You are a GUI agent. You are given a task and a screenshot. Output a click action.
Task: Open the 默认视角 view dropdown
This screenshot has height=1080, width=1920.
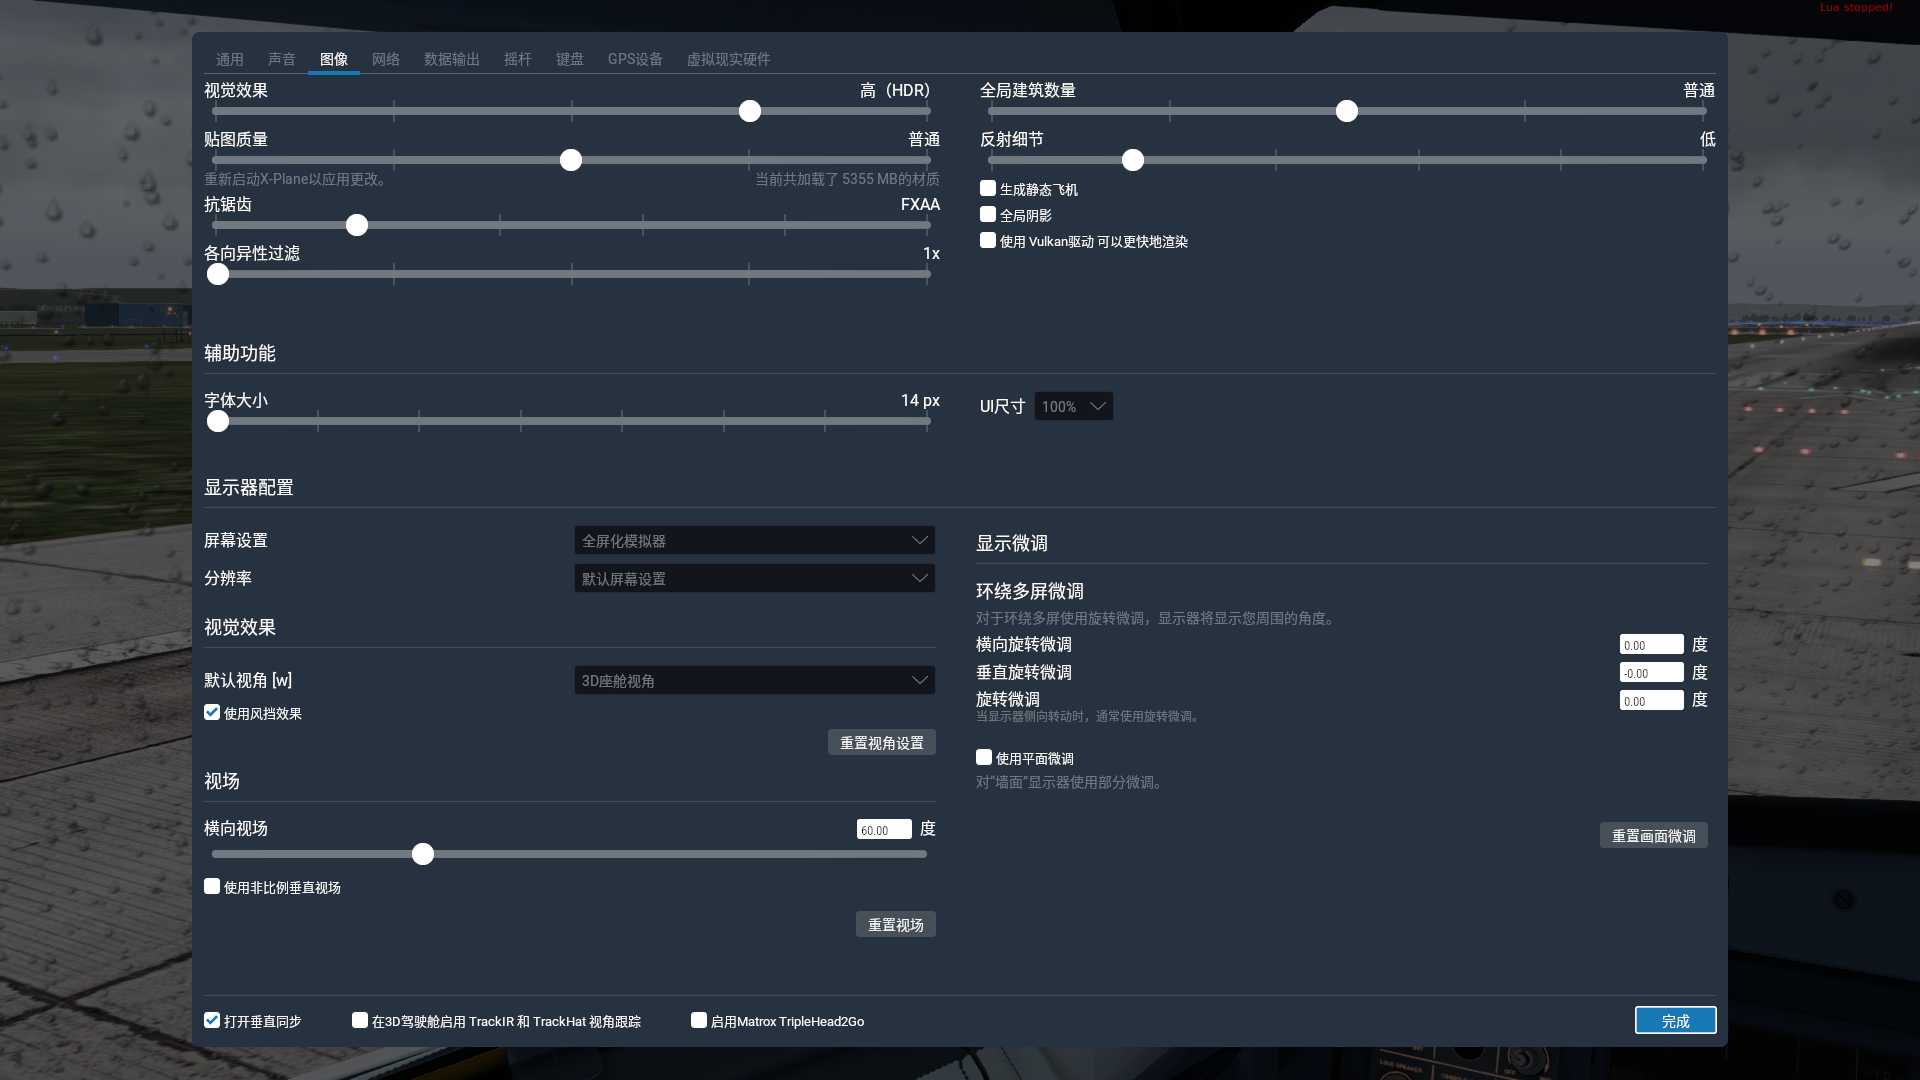[754, 680]
